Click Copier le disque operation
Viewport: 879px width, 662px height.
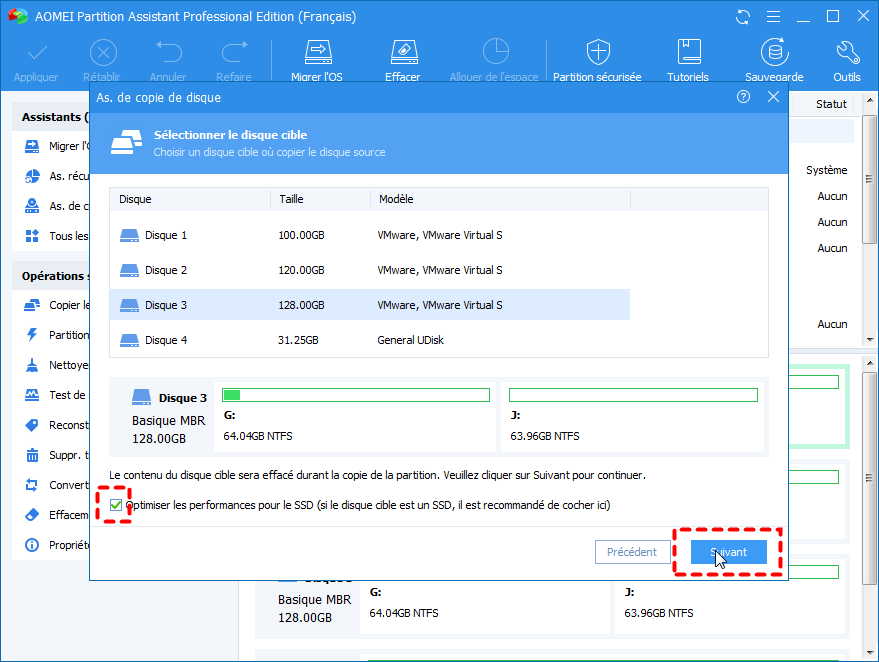pos(57,305)
